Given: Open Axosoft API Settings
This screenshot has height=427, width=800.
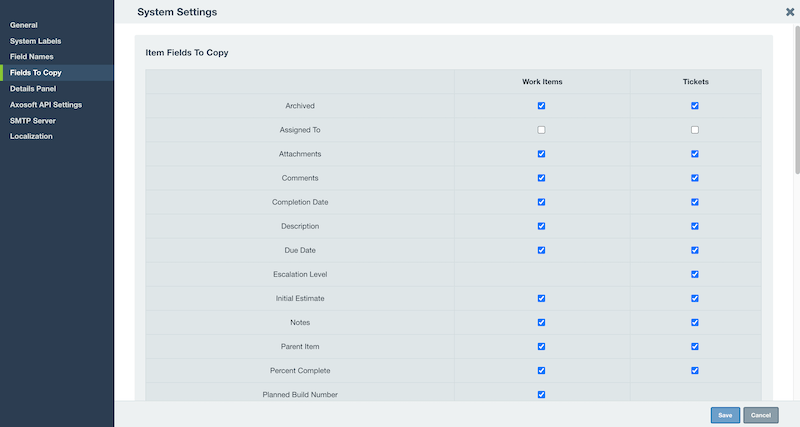Looking at the screenshot, I should 46,105.
